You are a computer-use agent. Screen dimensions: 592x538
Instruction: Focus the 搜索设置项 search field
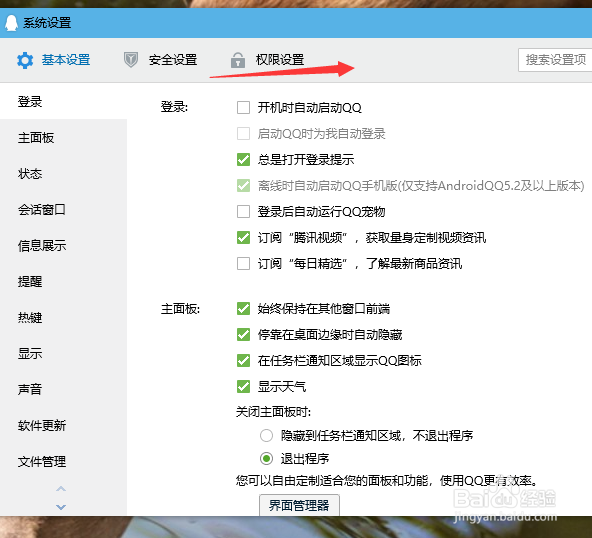[555, 60]
